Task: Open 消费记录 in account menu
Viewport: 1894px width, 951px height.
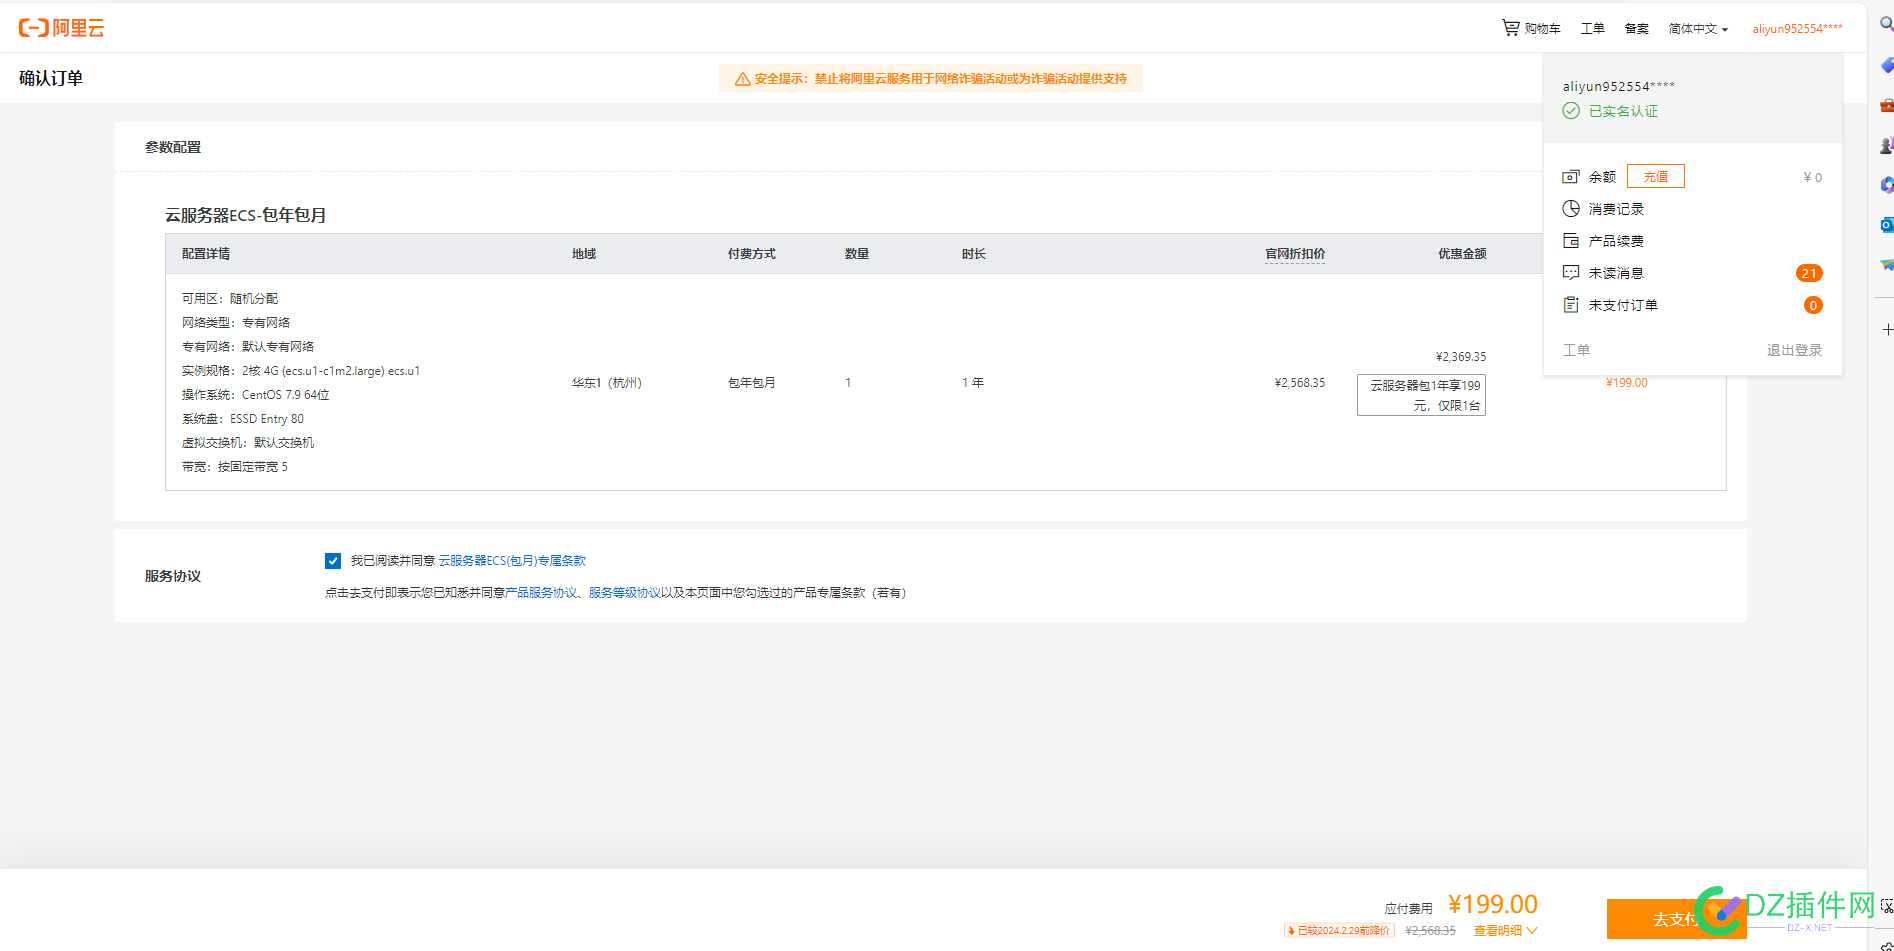Action: [1616, 209]
